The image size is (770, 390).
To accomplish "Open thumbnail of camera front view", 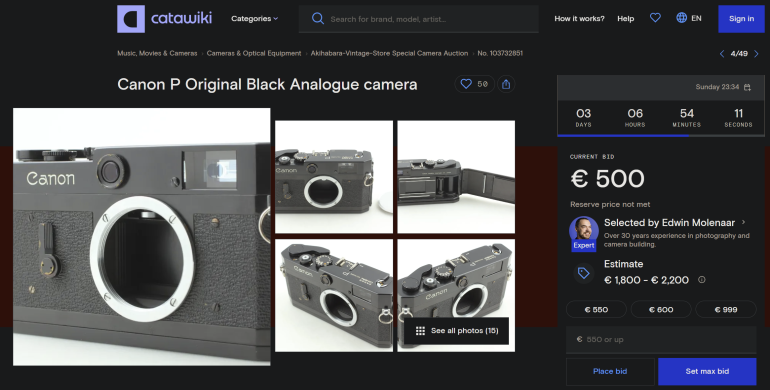I will tap(334, 177).
